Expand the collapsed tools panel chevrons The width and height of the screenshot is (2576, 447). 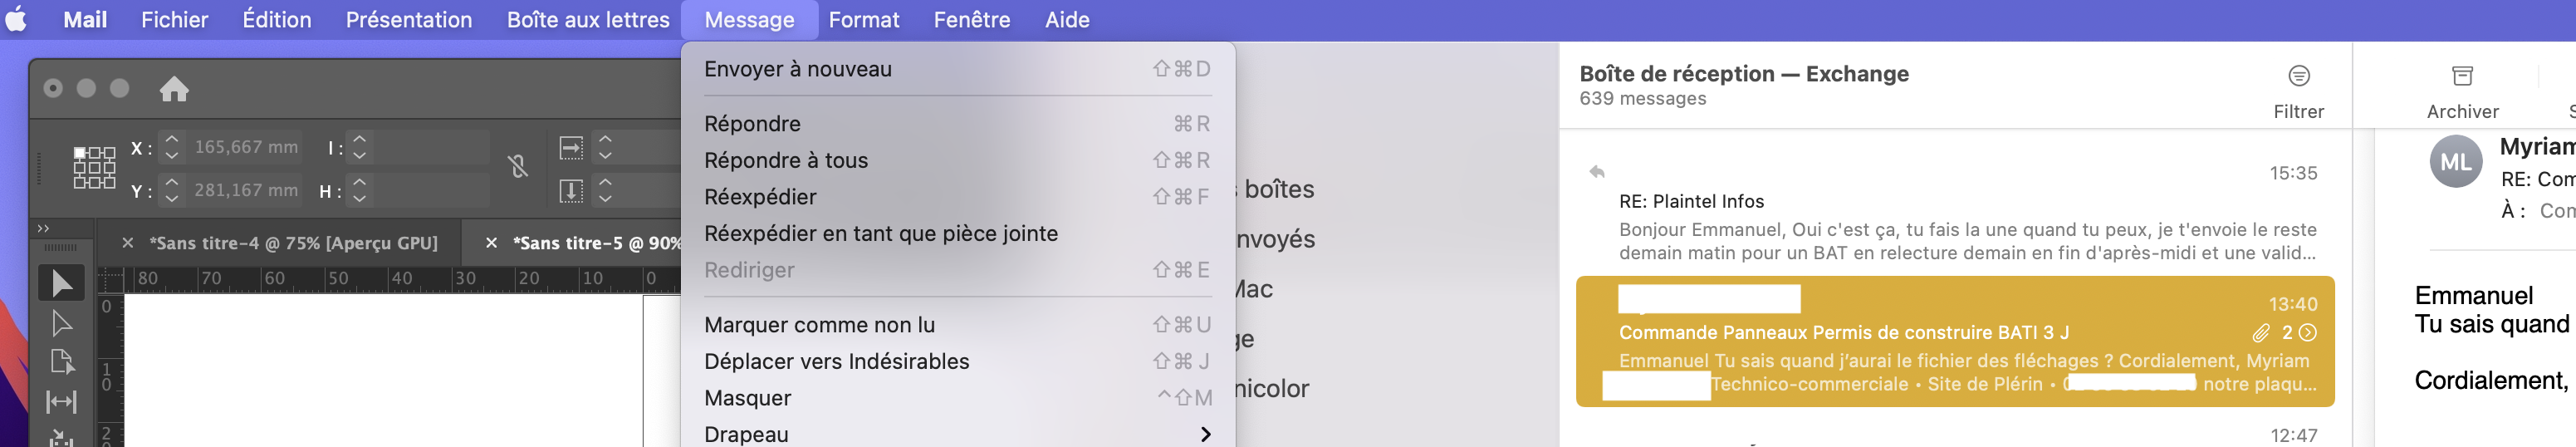pyautogui.click(x=43, y=229)
